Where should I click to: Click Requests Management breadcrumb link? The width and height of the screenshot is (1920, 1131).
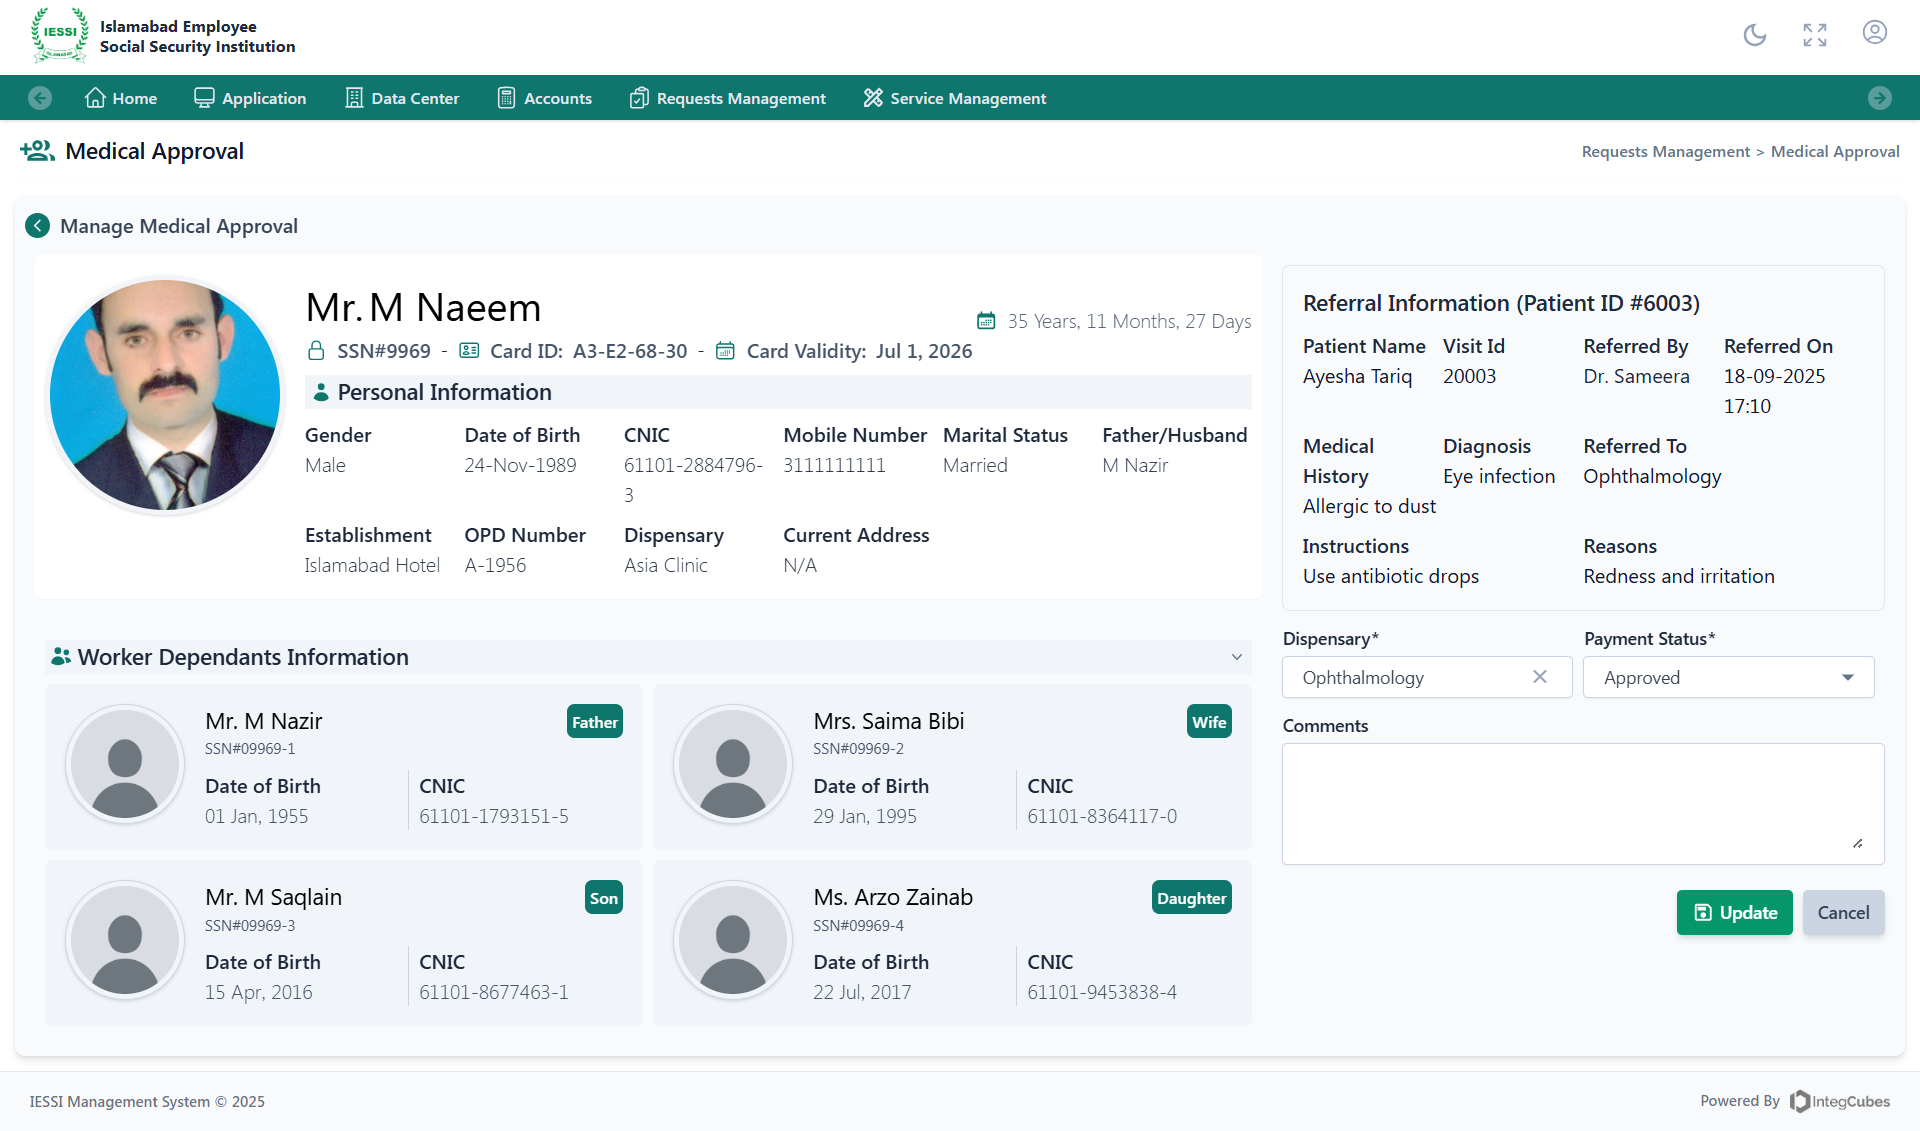1665,152
